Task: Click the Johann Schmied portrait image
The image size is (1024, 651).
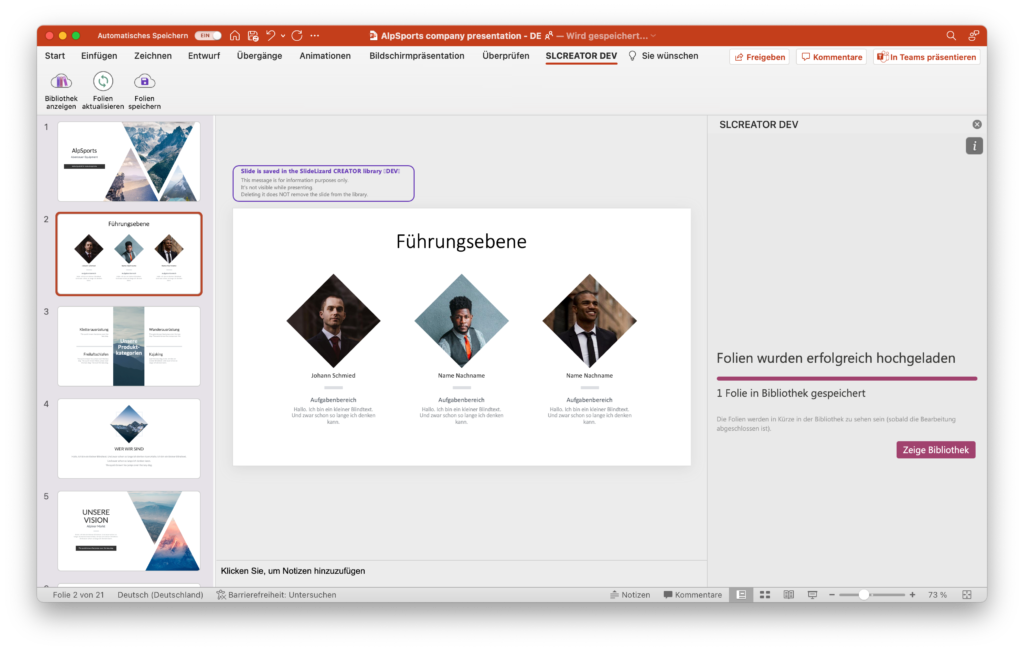Action: pos(333,321)
